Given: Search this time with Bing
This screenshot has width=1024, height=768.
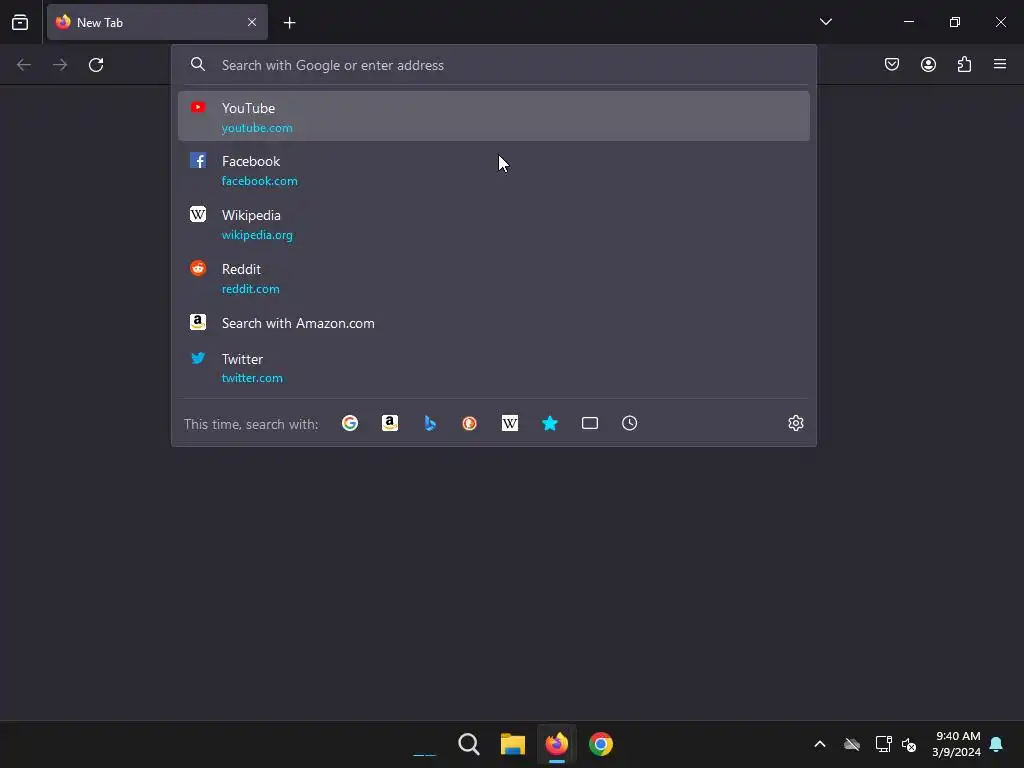Looking at the screenshot, I should pos(430,423).
